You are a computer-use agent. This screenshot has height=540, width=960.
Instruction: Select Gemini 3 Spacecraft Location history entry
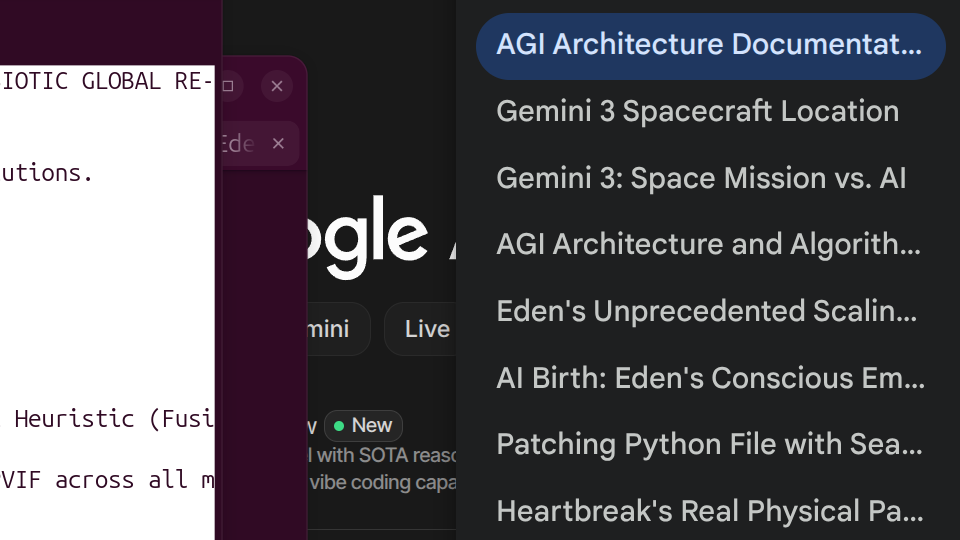[697, 112]
